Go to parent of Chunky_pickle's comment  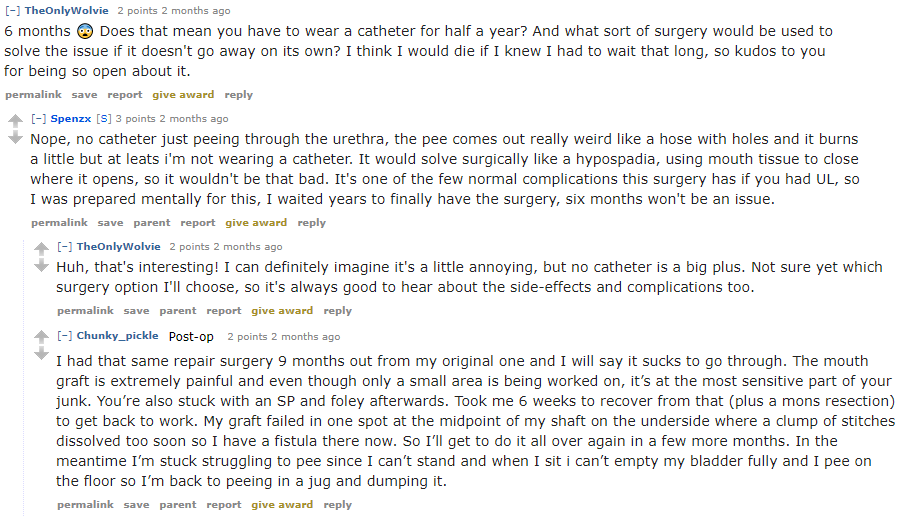[178, 505]
